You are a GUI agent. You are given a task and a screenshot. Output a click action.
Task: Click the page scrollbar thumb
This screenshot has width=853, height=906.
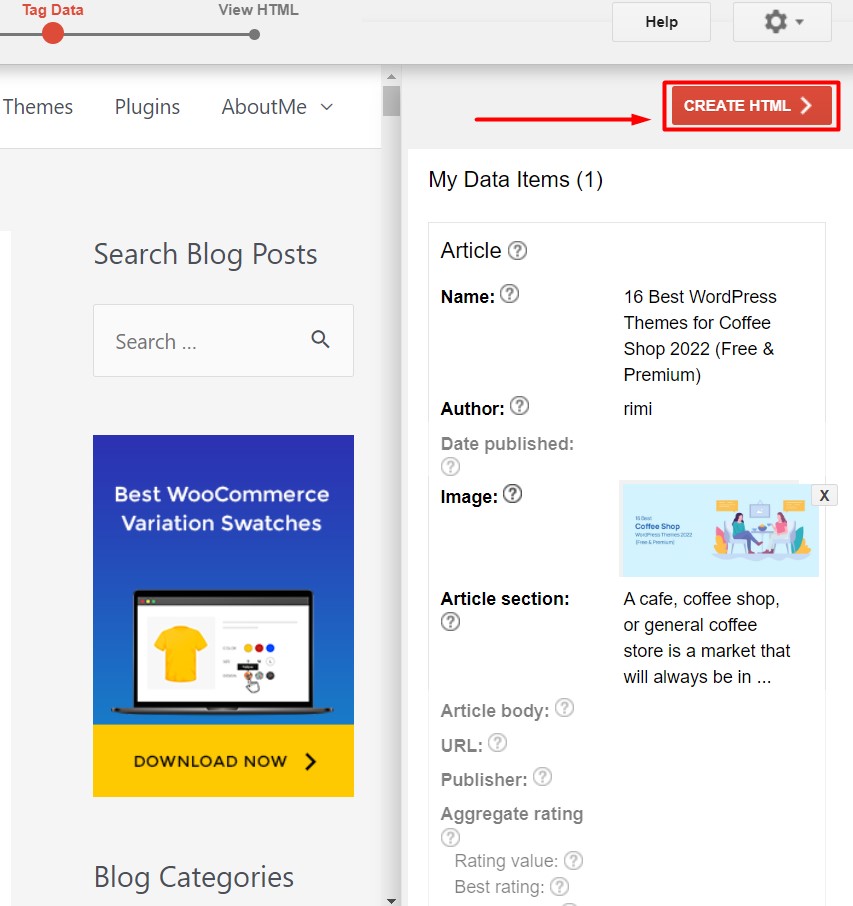coord(391,101)
